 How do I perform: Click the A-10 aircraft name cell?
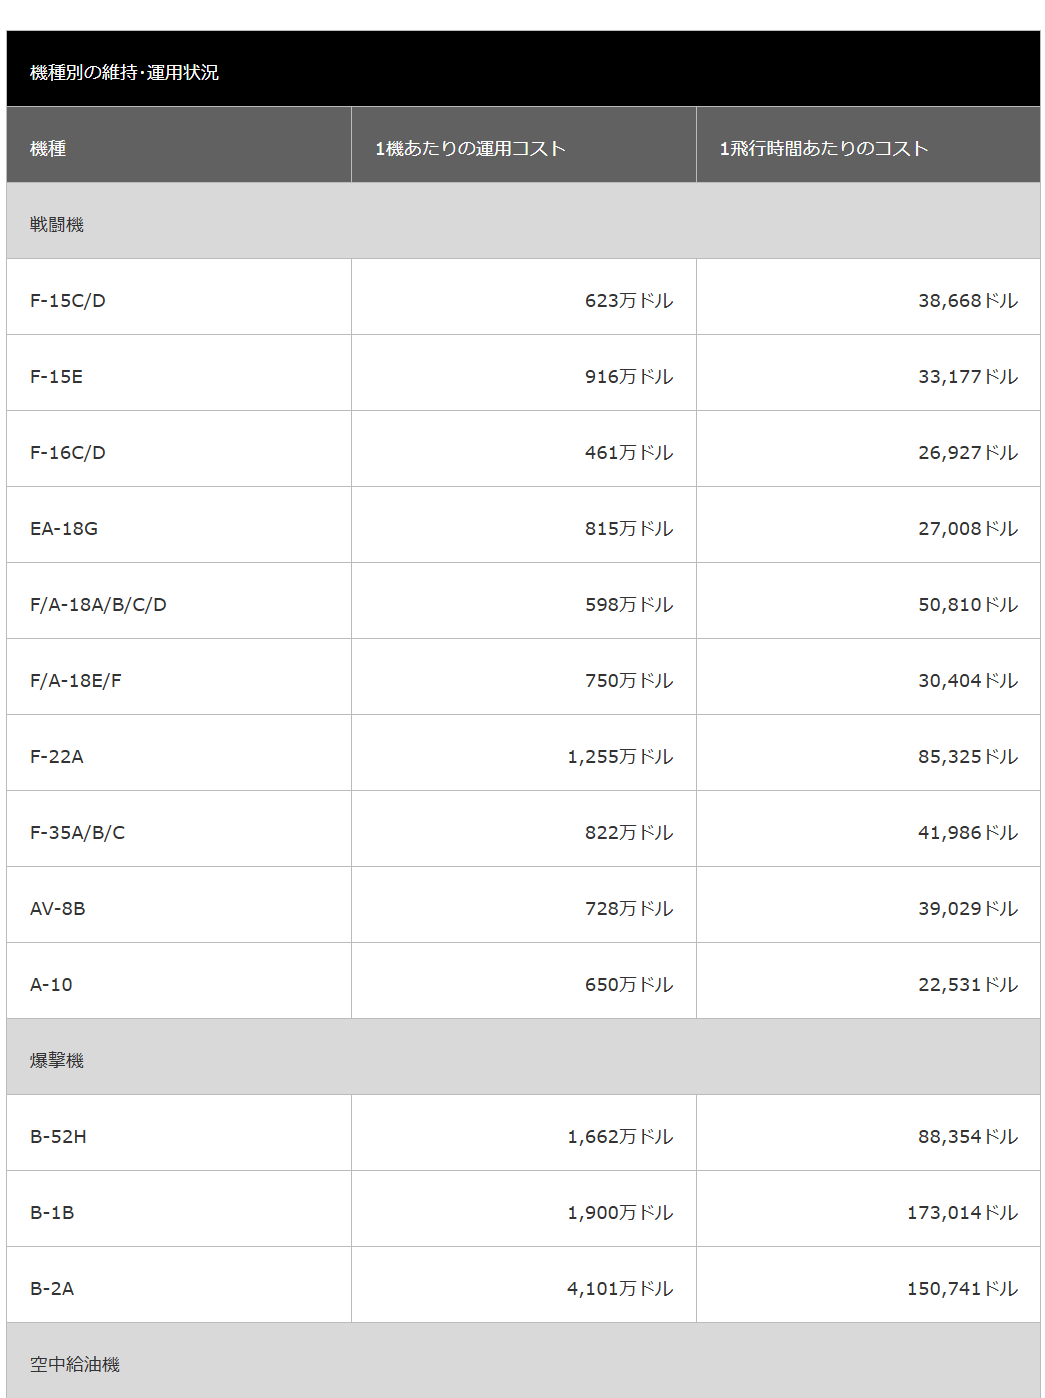(x=51, y=984)
